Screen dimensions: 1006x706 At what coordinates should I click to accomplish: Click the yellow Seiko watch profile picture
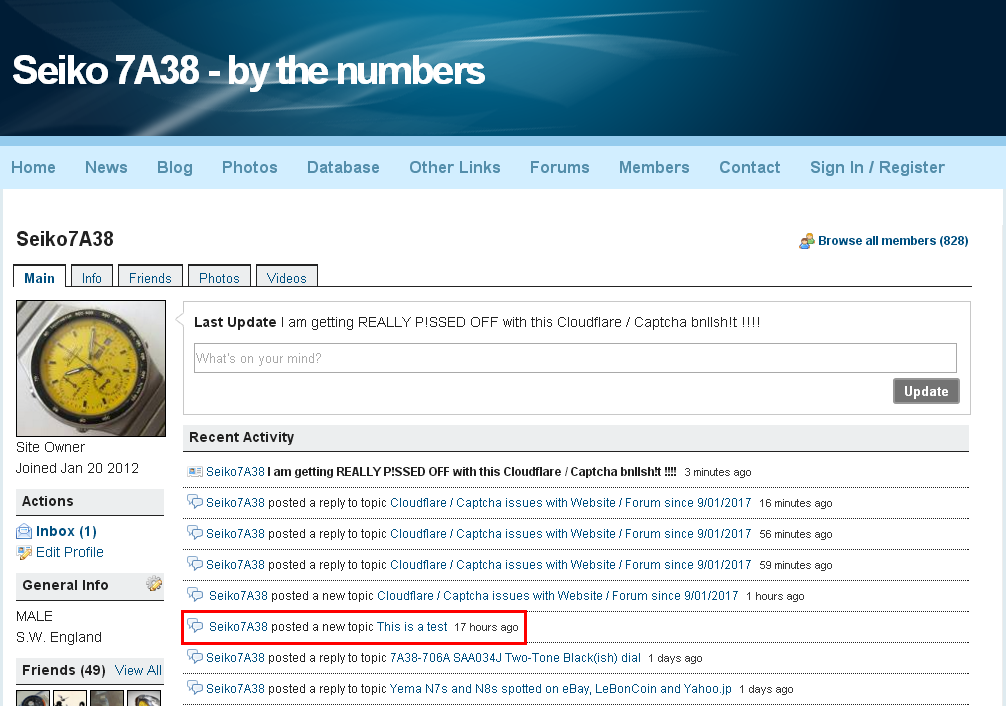(x=91, y=368)
